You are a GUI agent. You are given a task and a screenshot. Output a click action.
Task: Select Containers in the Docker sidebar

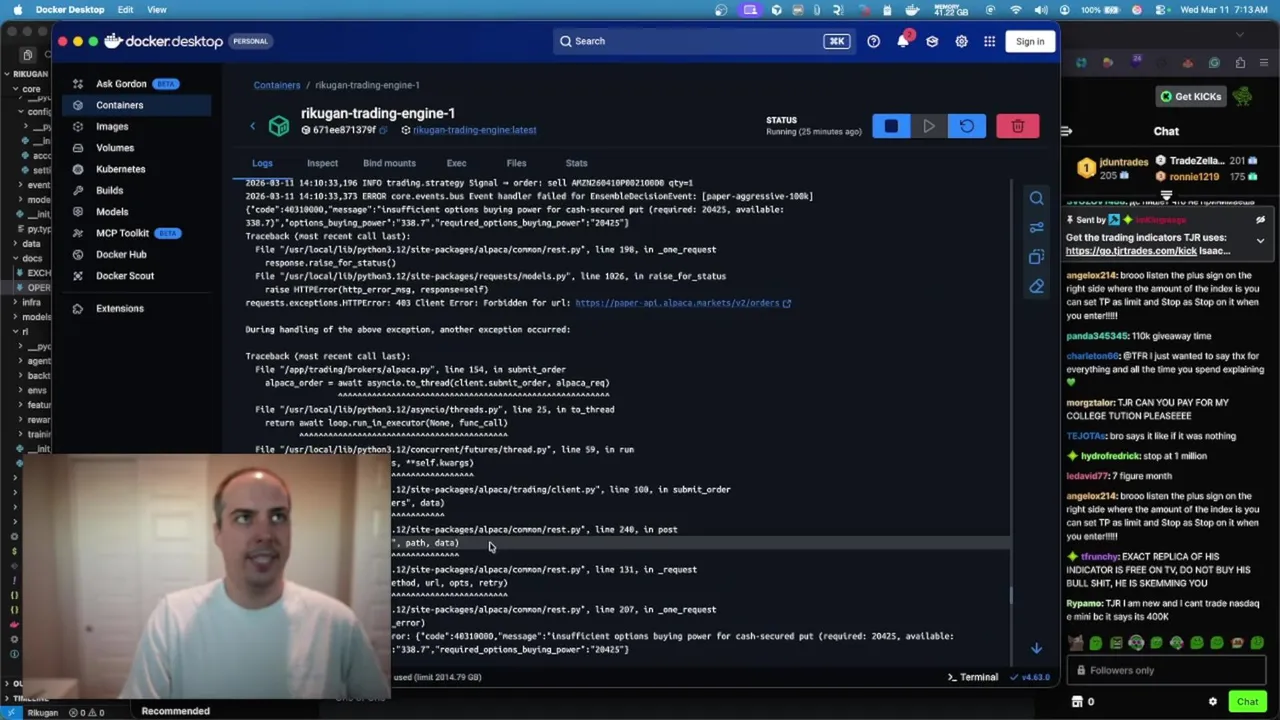point(136,105)
